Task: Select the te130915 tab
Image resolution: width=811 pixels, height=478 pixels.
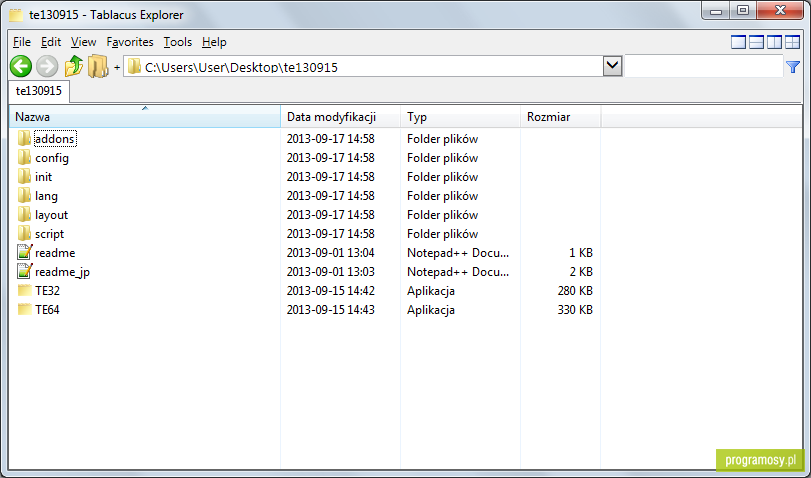Action: click(39, 91)
